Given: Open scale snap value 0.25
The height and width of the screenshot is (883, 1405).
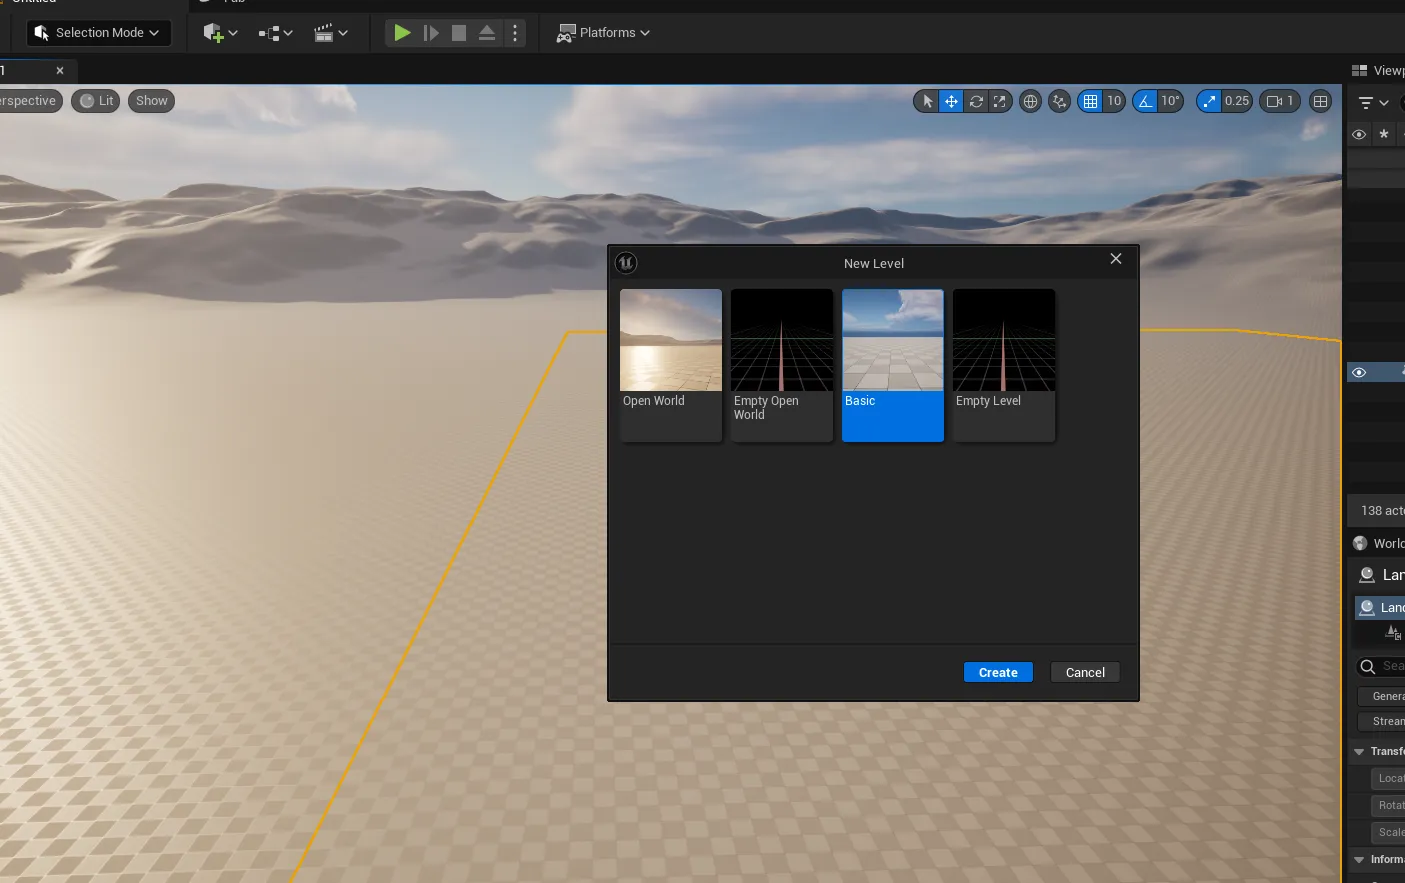Looking at the screenshot, I should [1237, 101].
